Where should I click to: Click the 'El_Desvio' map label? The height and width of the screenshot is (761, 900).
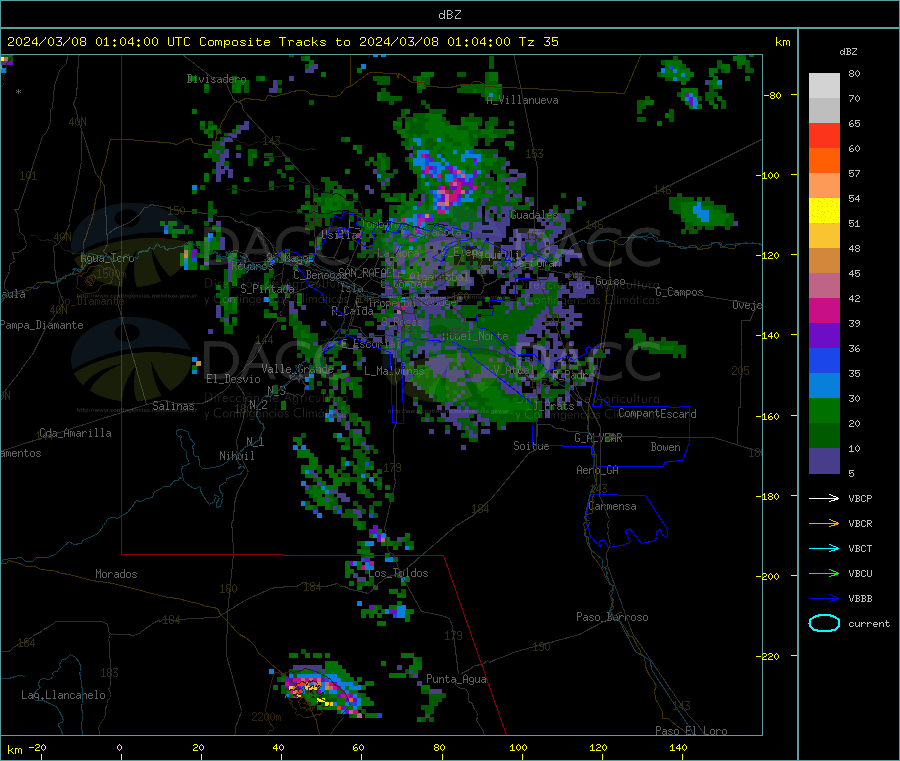point(233,379)
